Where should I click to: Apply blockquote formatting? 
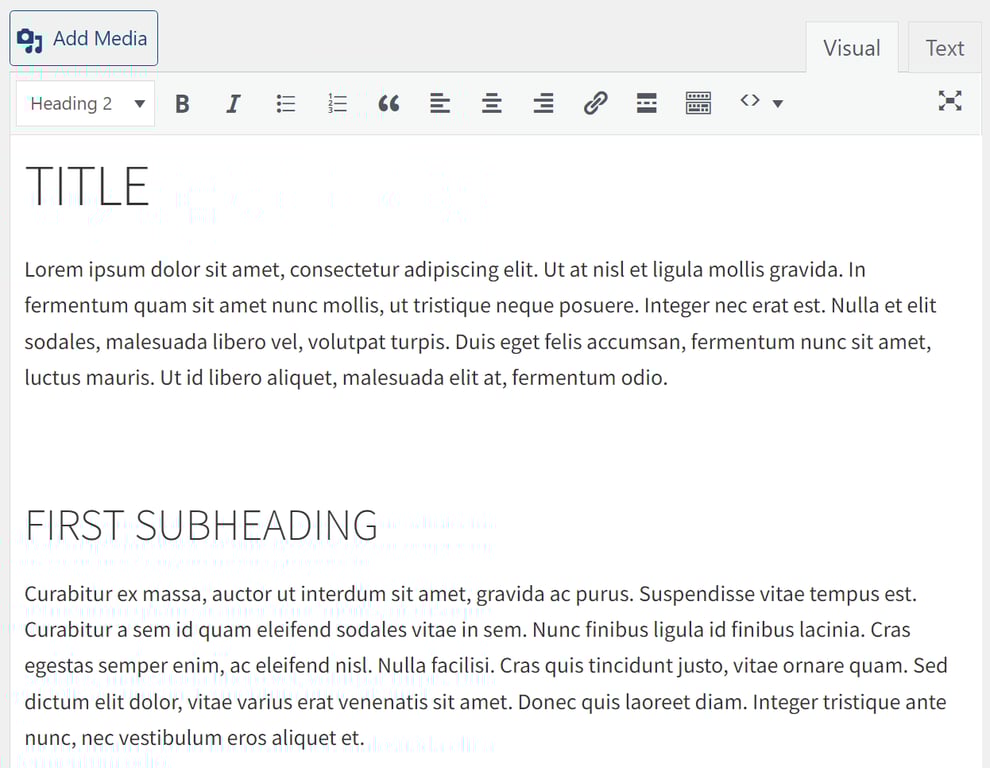(x=389, y=102)
